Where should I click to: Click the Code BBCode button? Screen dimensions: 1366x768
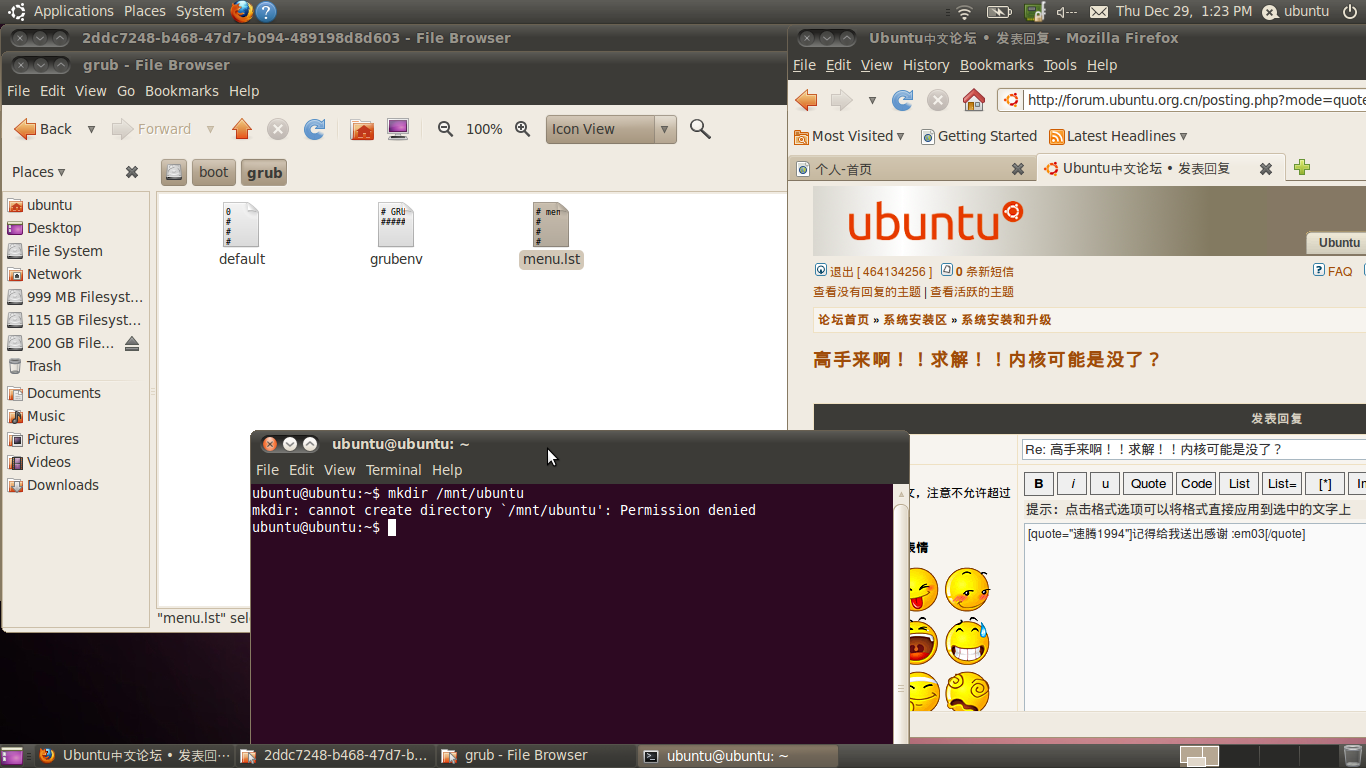[1196, 484]
